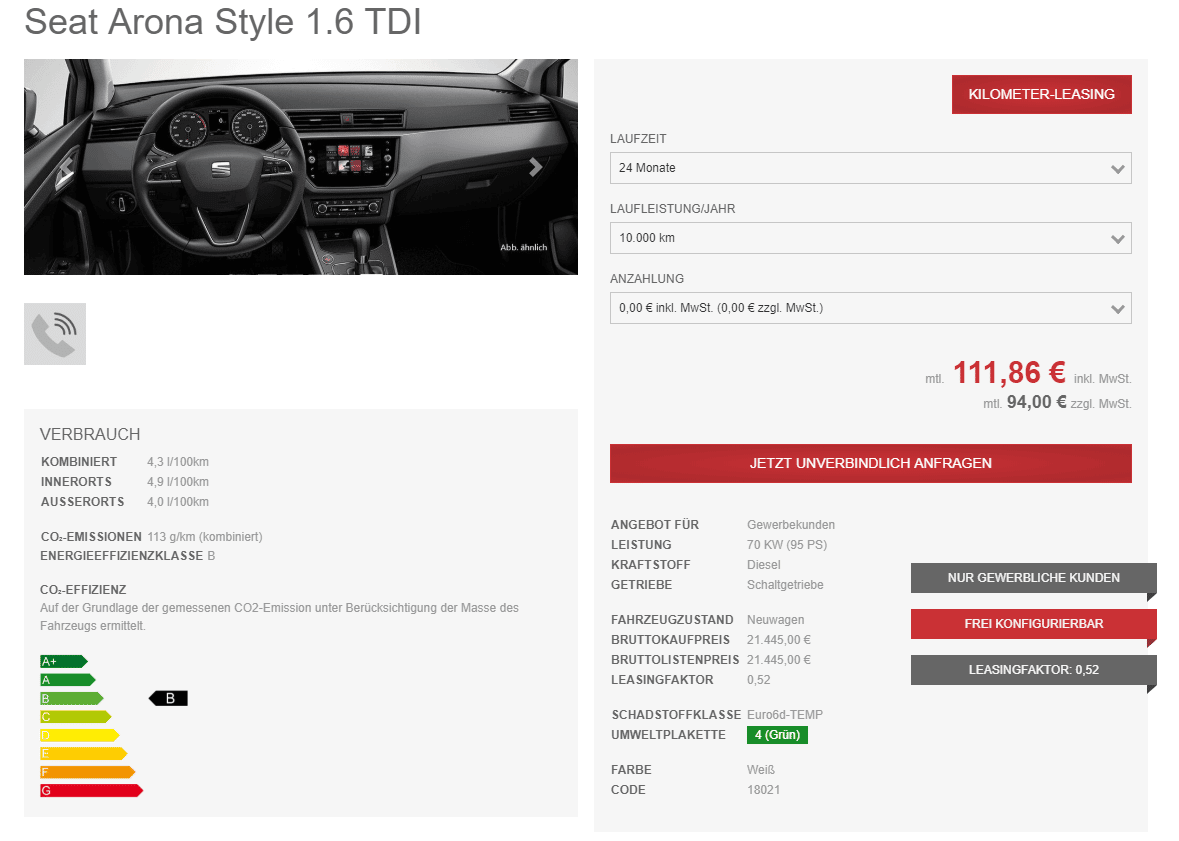Click the Kilometer-Leasing button
Screen dimensions: 1179x841
click(x=1041, y=94)
